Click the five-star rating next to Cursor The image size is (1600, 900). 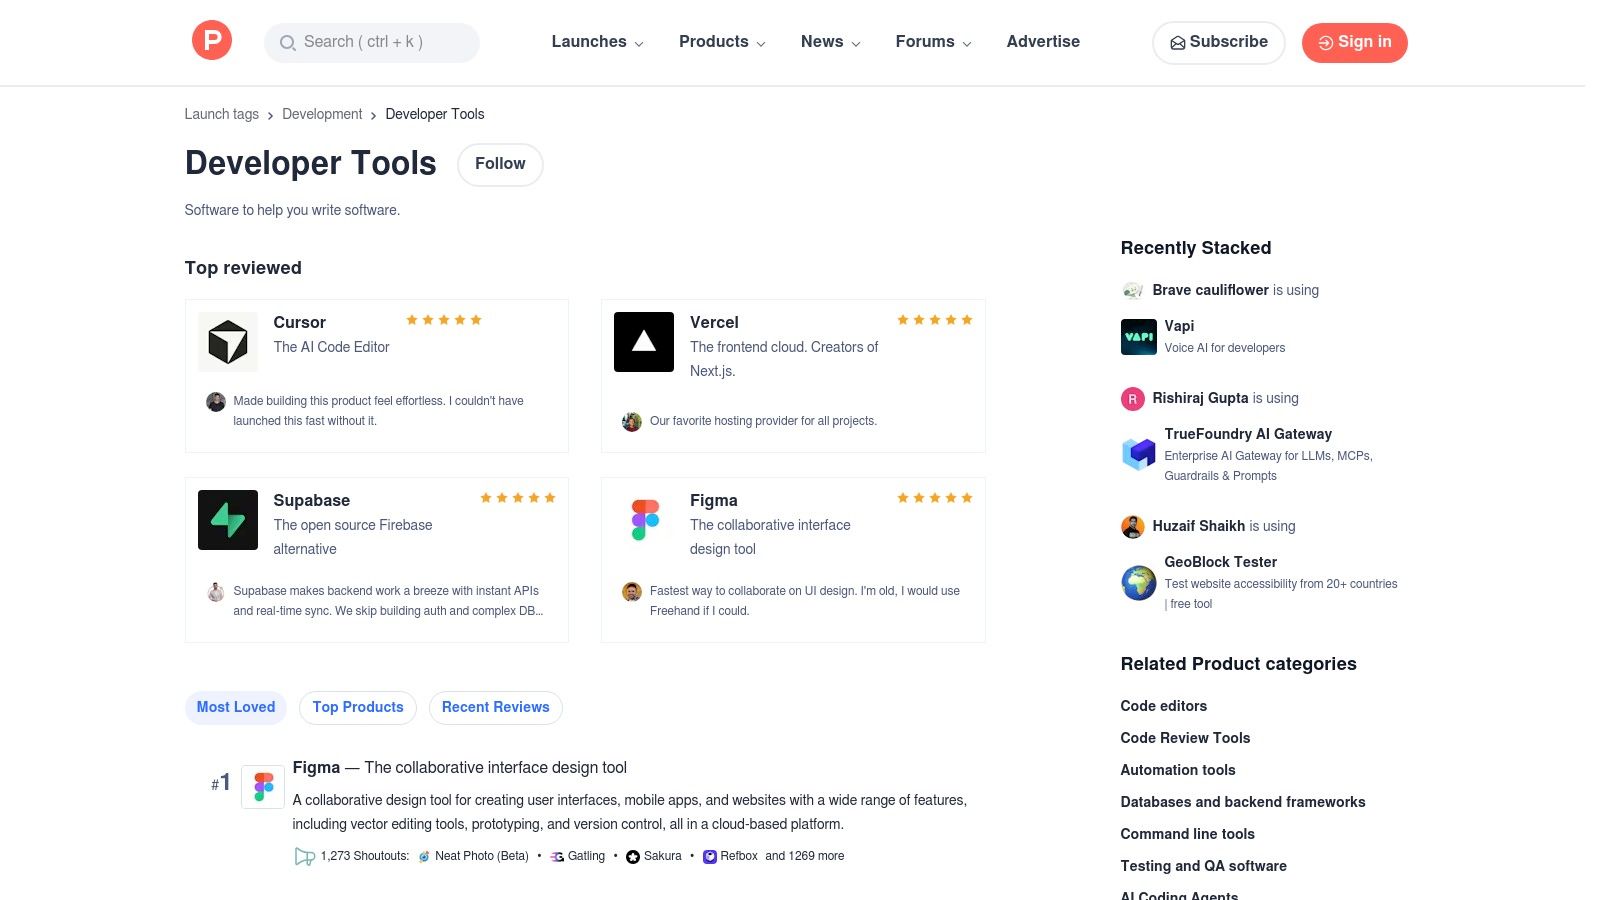point(443,320)
